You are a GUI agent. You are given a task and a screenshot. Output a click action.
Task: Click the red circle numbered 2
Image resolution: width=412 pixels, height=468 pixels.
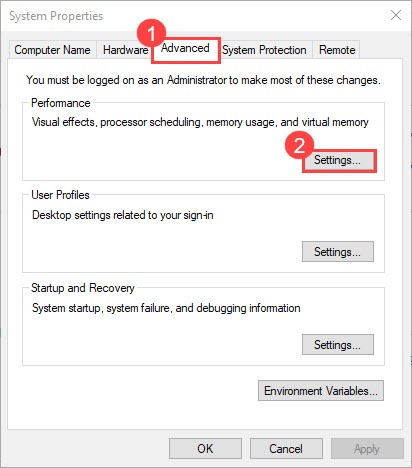tap(299, 145)
